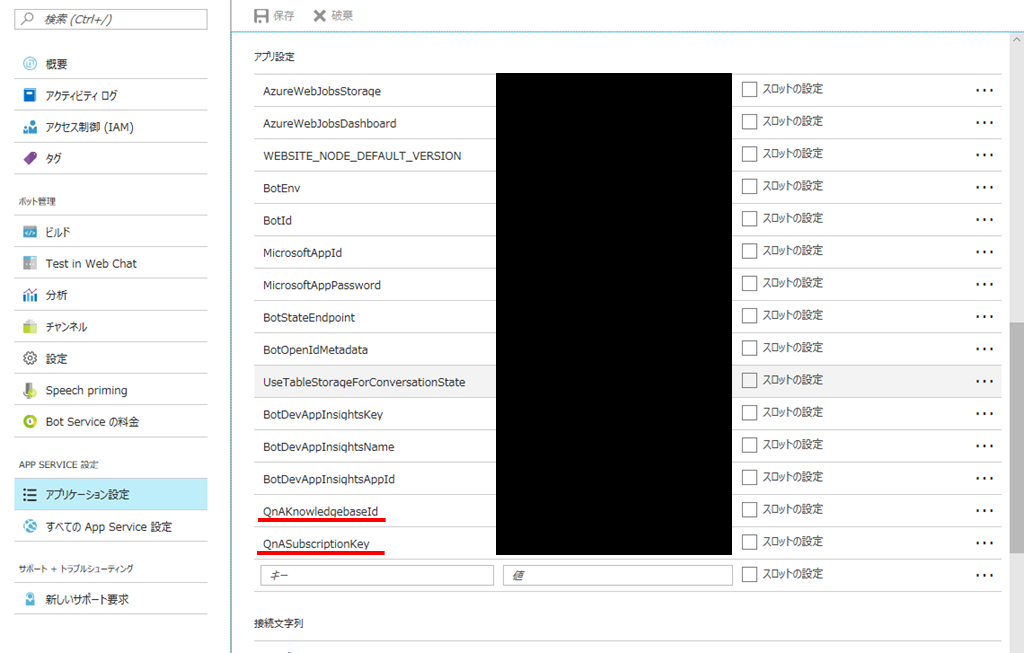Open the ellipsis menu for BotEnv row
1024x653 pixels.
(x=984, y=187)
